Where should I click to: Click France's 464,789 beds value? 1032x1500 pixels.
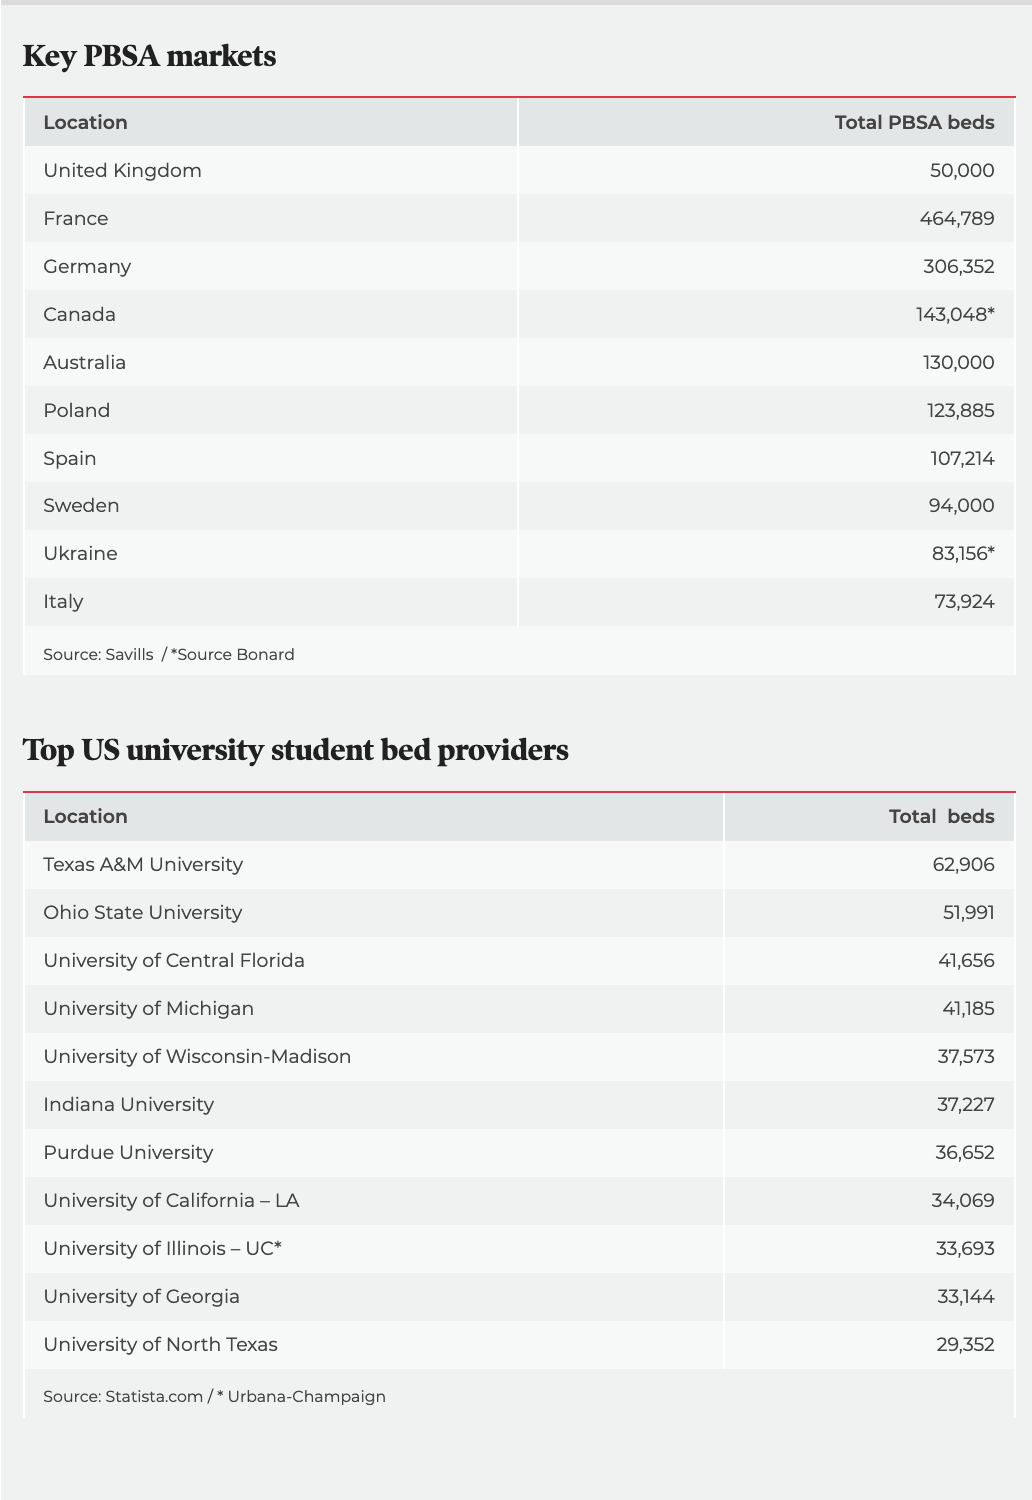tap(956, 219)
